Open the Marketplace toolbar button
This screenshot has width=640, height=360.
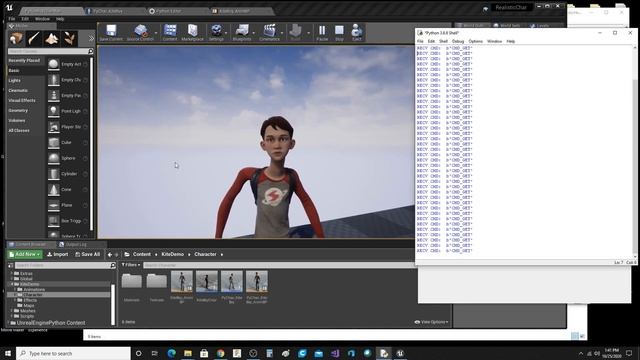click(192, 32)
